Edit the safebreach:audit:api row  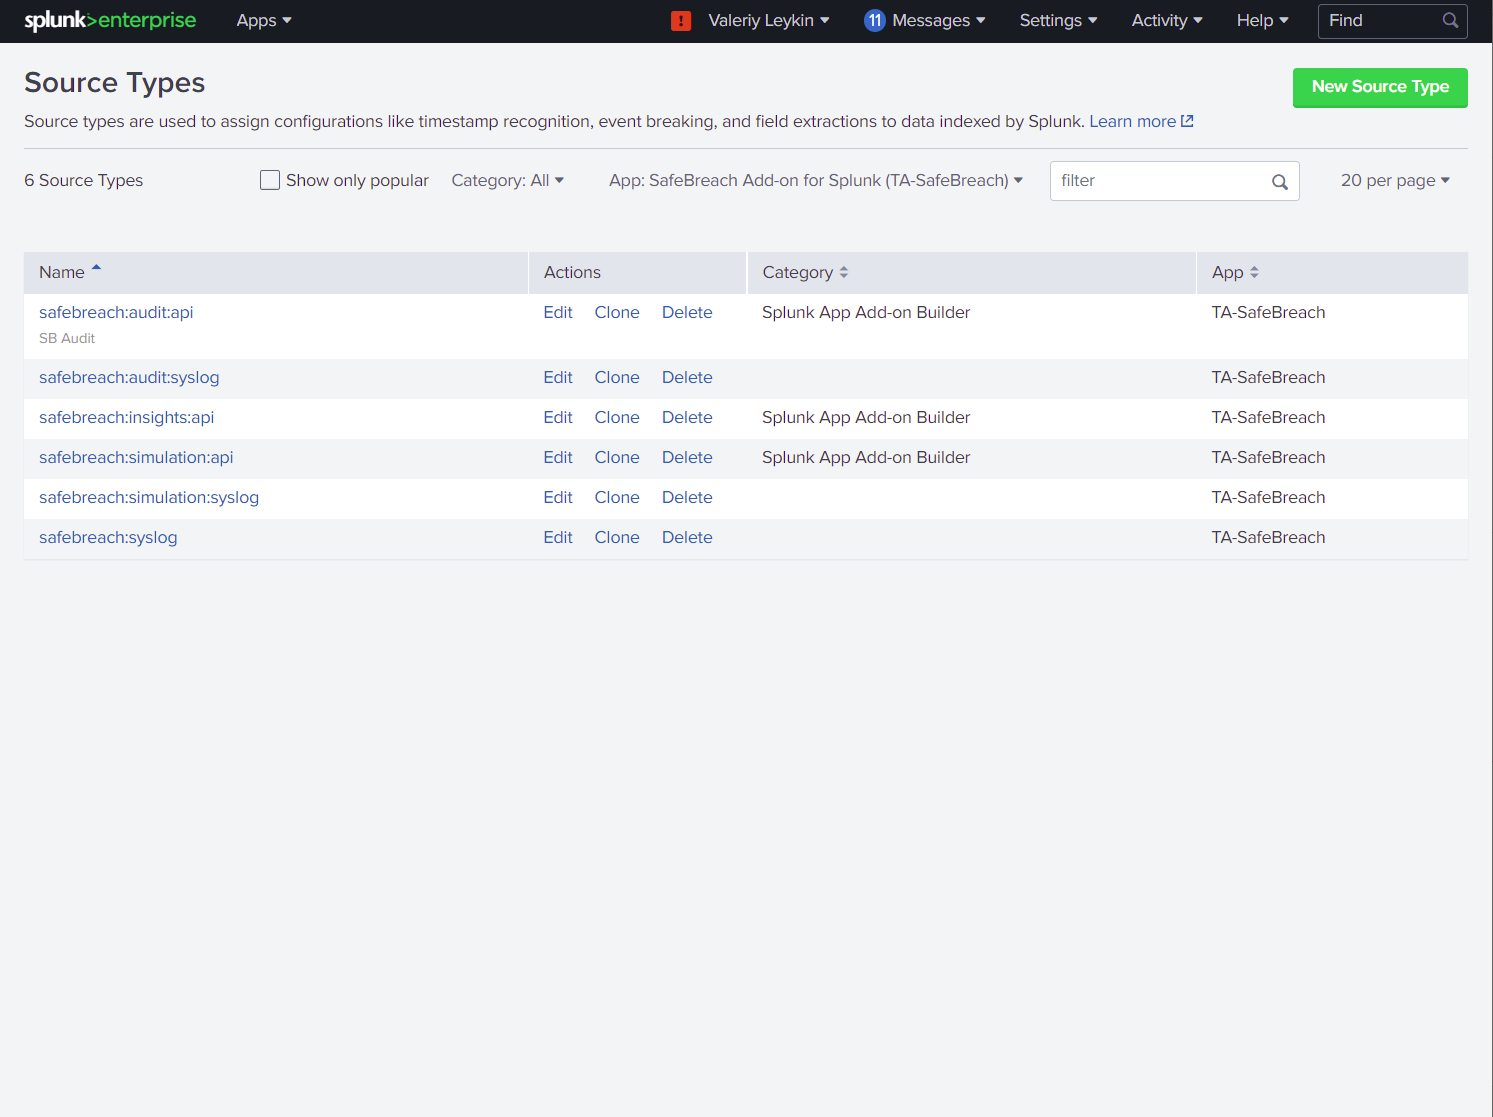(558, 312)
